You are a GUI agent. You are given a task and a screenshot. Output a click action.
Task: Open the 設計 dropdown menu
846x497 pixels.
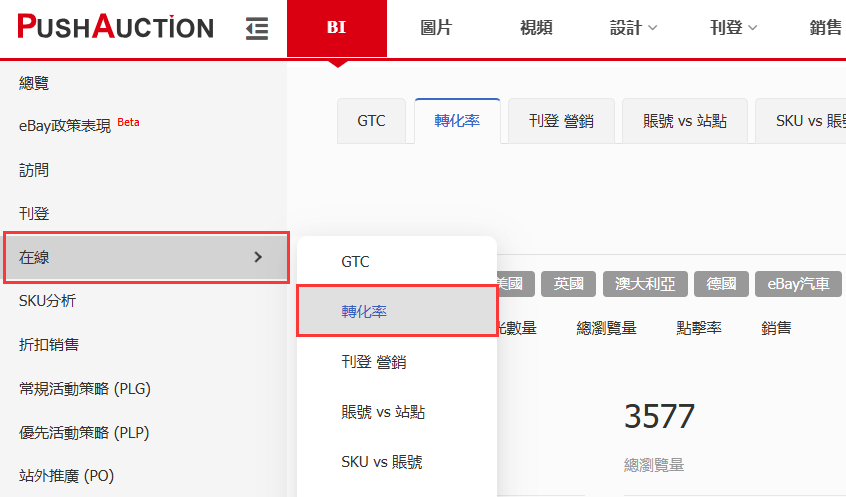click(633, 28)
